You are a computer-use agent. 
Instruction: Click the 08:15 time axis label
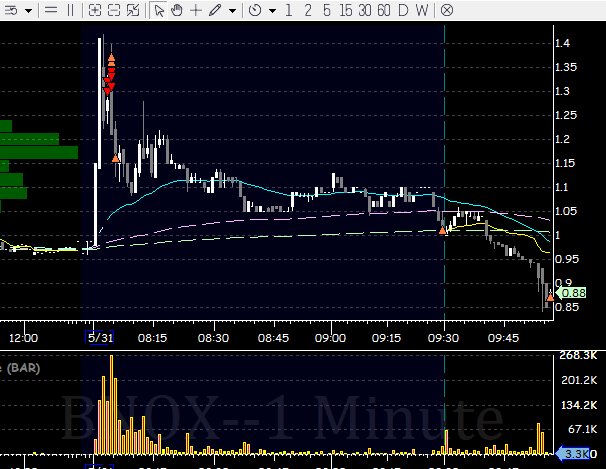click(x=152, y=338)
